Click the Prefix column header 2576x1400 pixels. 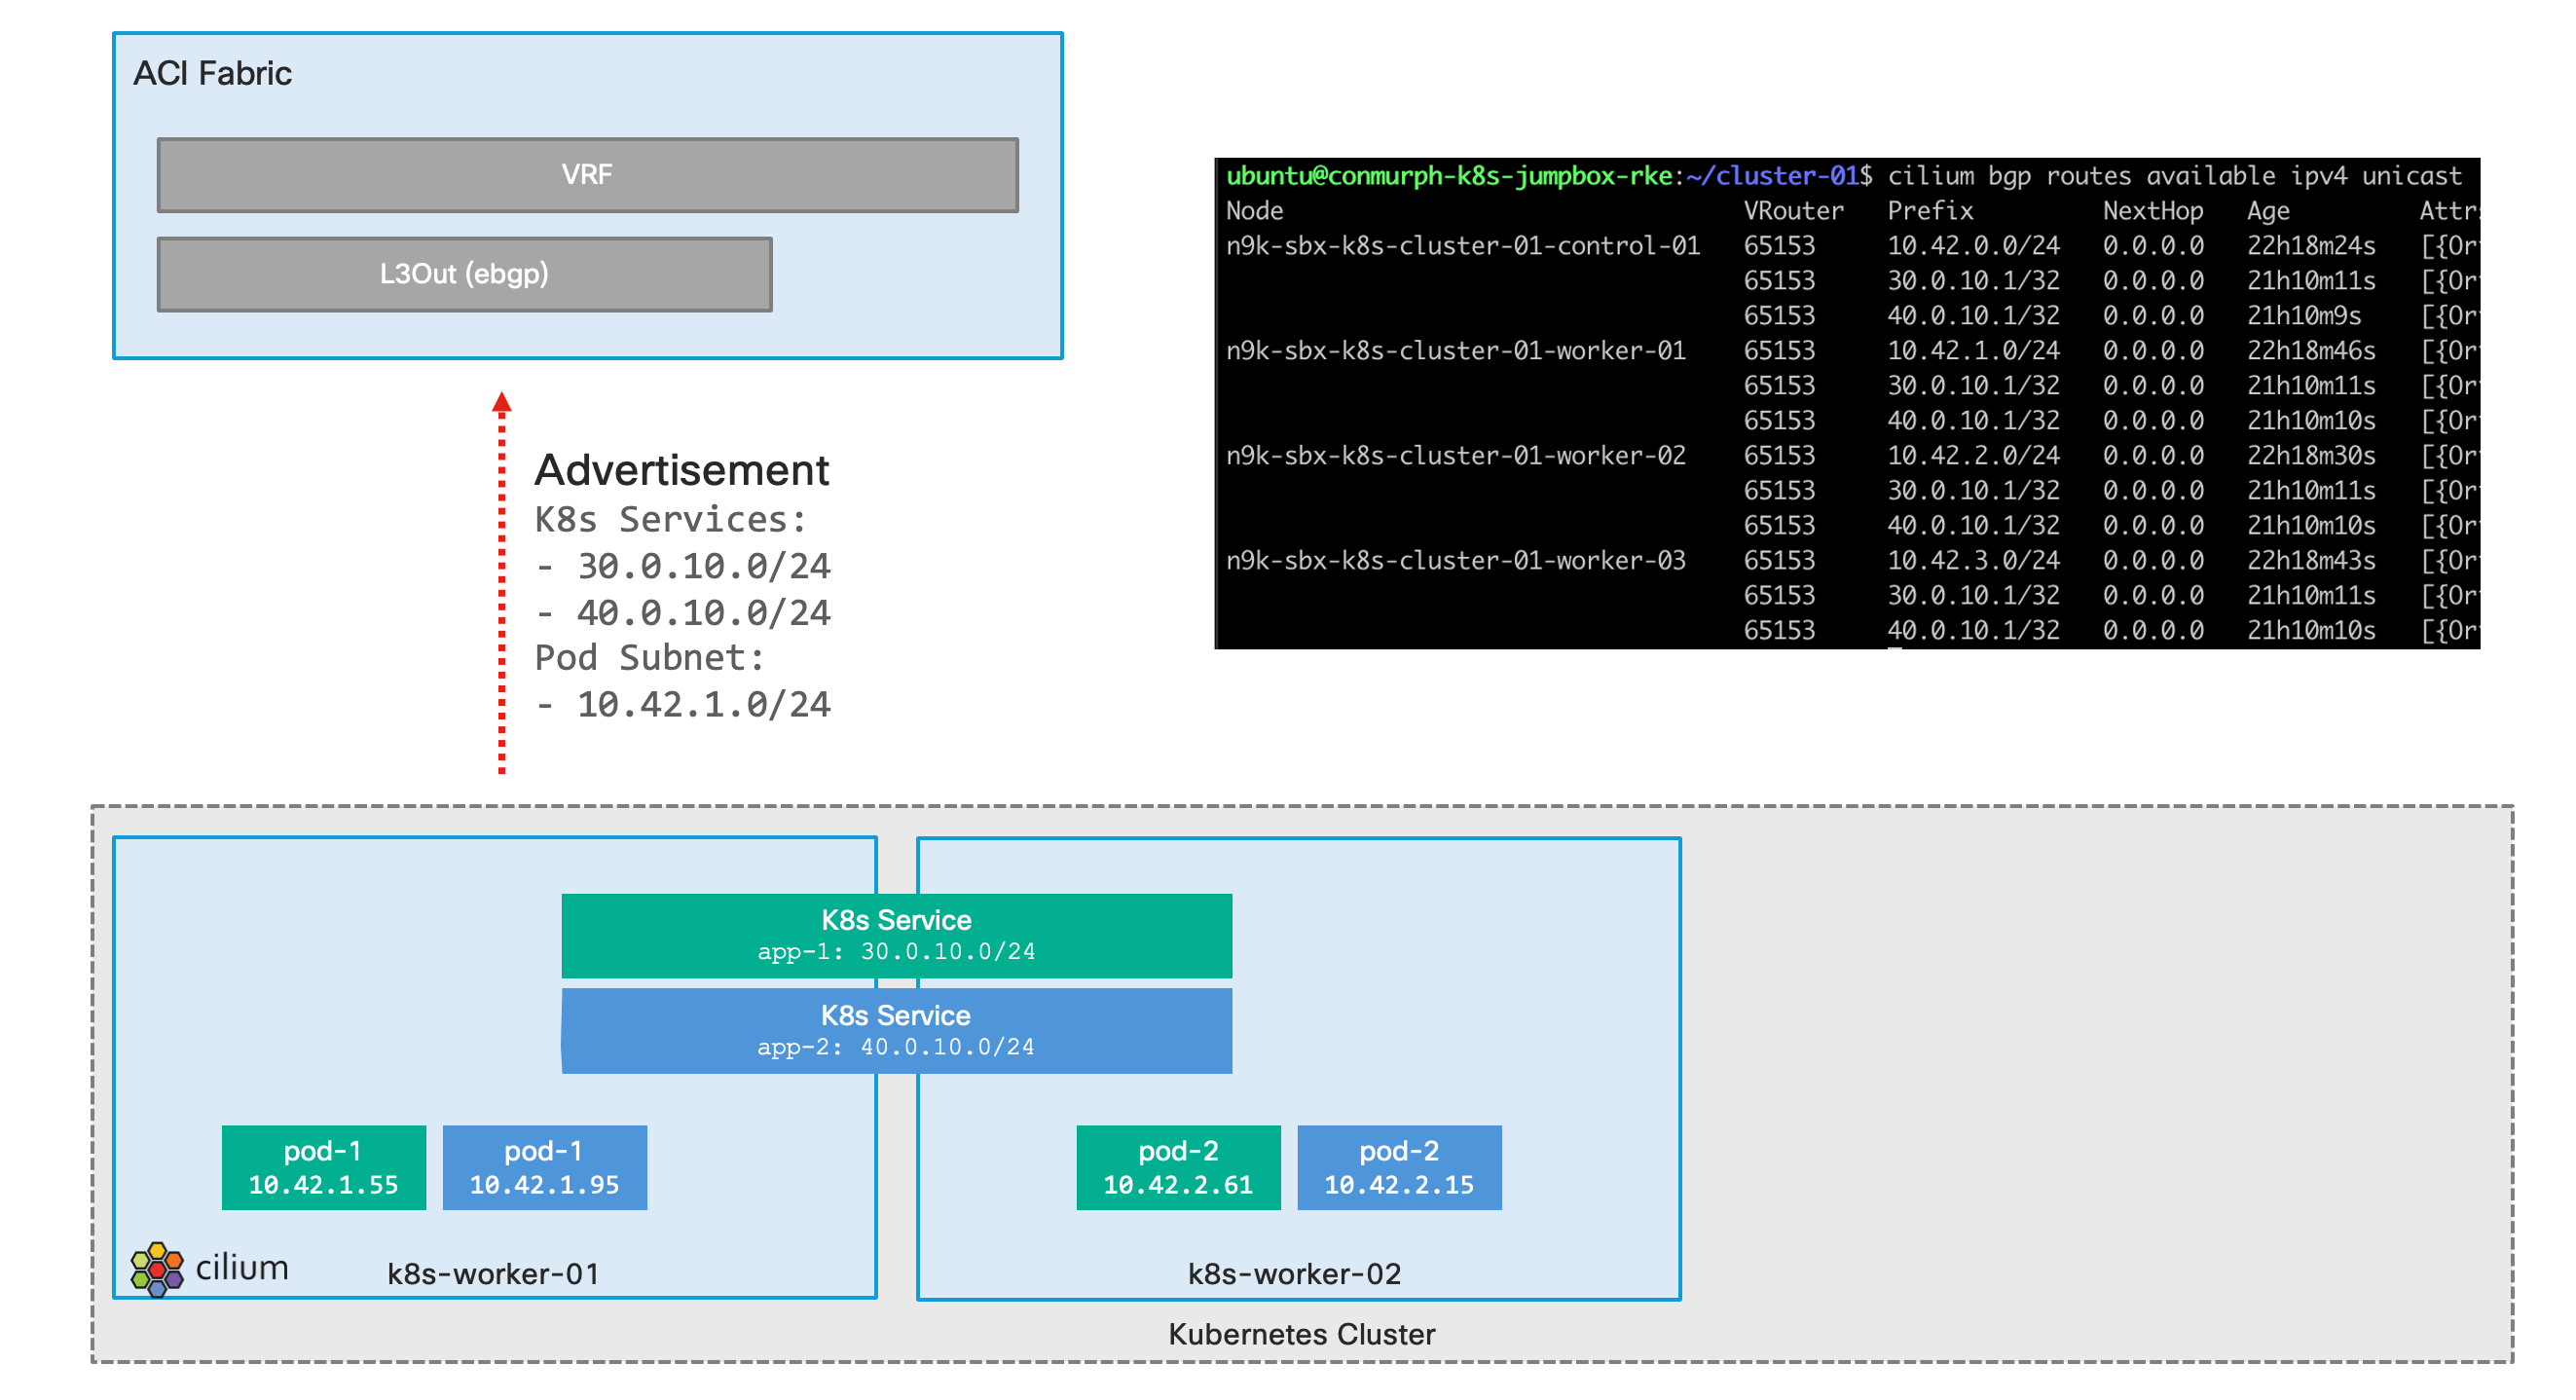pyautogui.click(x=1931, y=211)
